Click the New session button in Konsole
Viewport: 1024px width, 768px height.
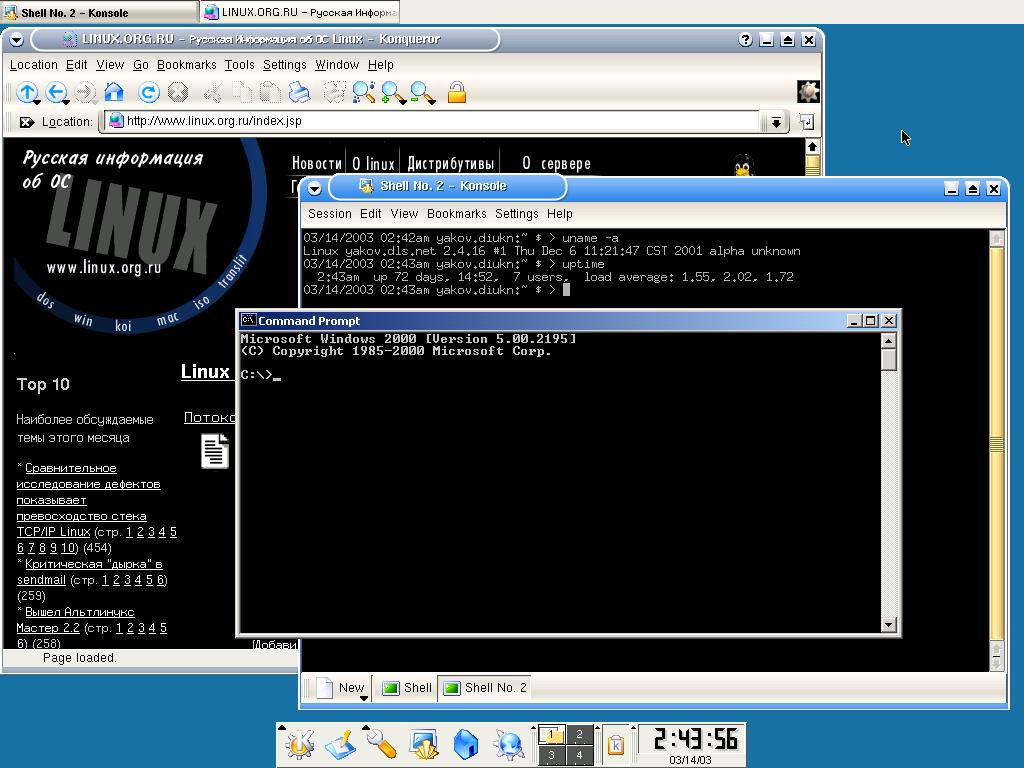tap(342, 688)
